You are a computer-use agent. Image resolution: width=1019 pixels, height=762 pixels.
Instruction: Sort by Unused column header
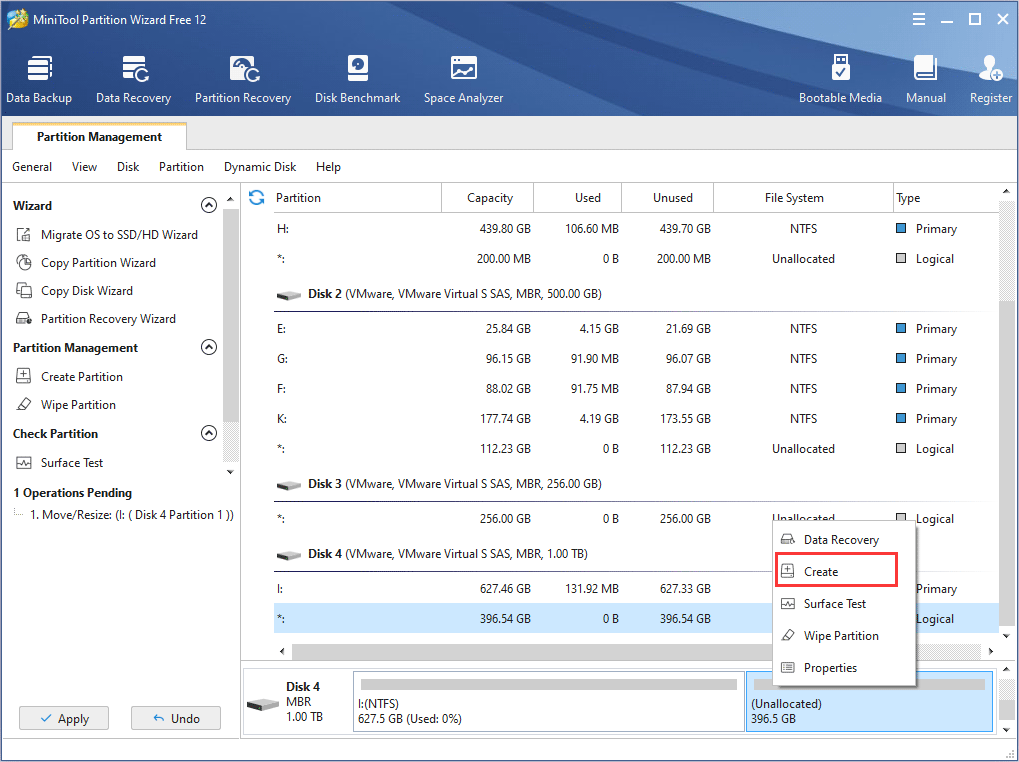(667, 197)
